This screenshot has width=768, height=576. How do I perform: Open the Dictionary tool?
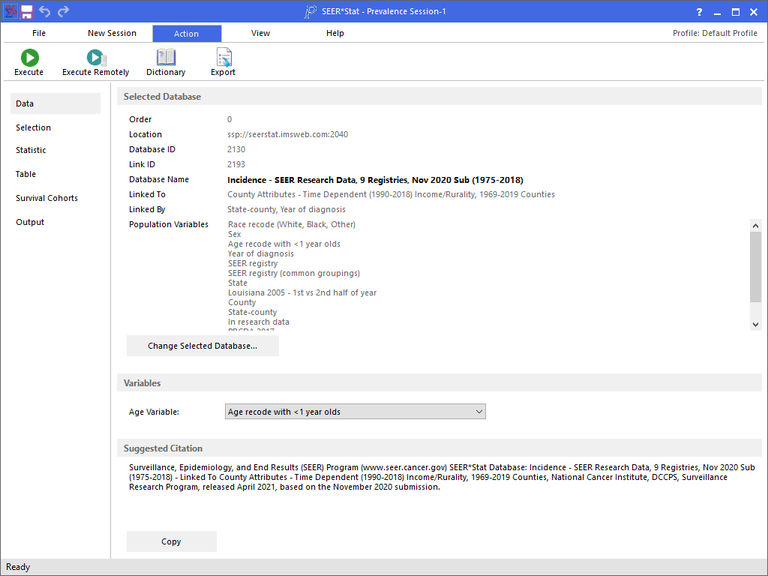[x=165, y=59]
